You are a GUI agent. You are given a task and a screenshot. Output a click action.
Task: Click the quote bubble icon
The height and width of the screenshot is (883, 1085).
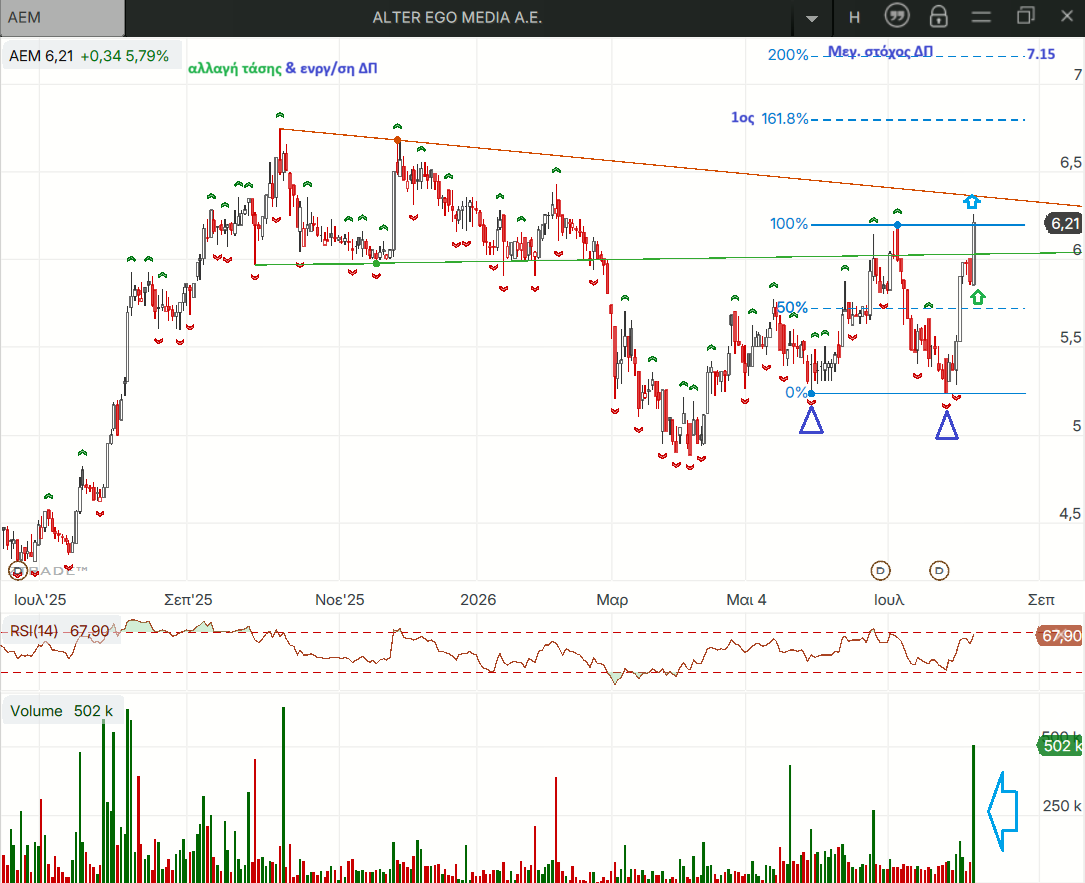click(897, 16)
